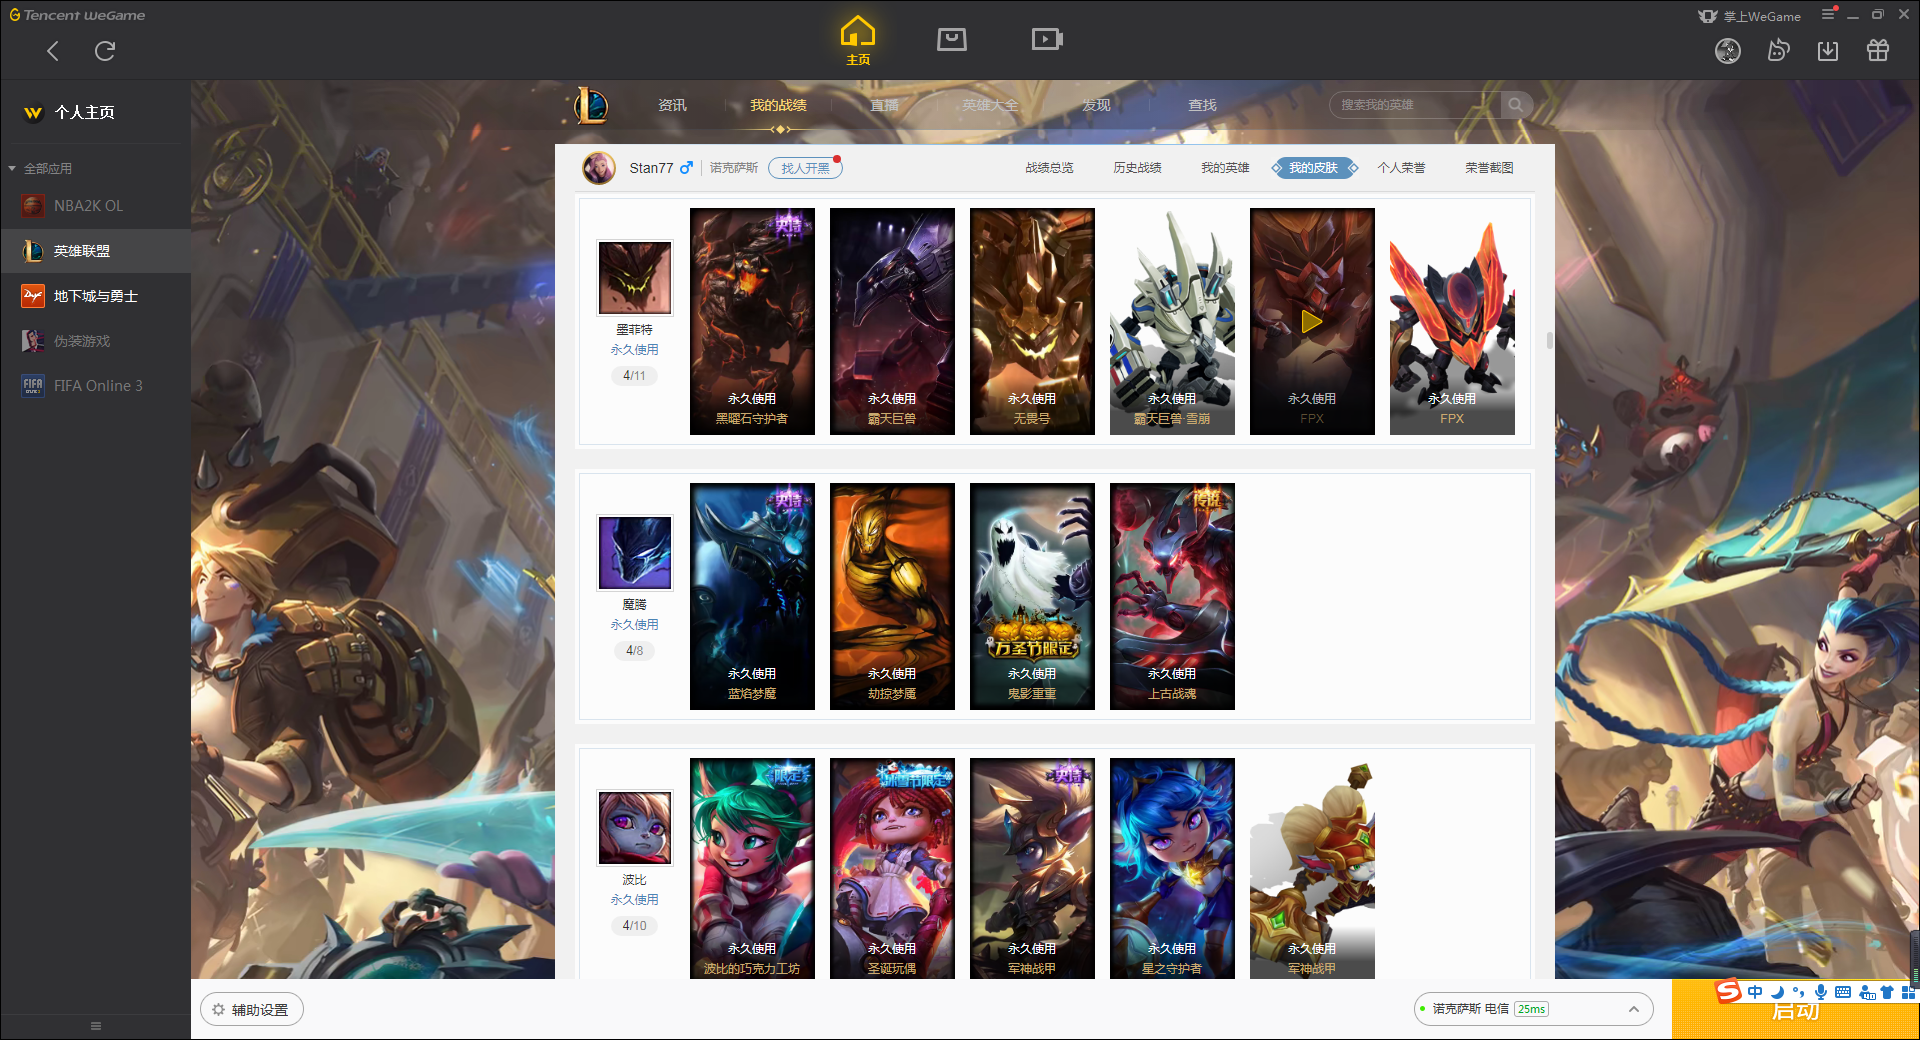This screenshot has width=1920, height=1040.
Task: Click the sidebar bottom collapse handle
Action: pos(96,1025)
